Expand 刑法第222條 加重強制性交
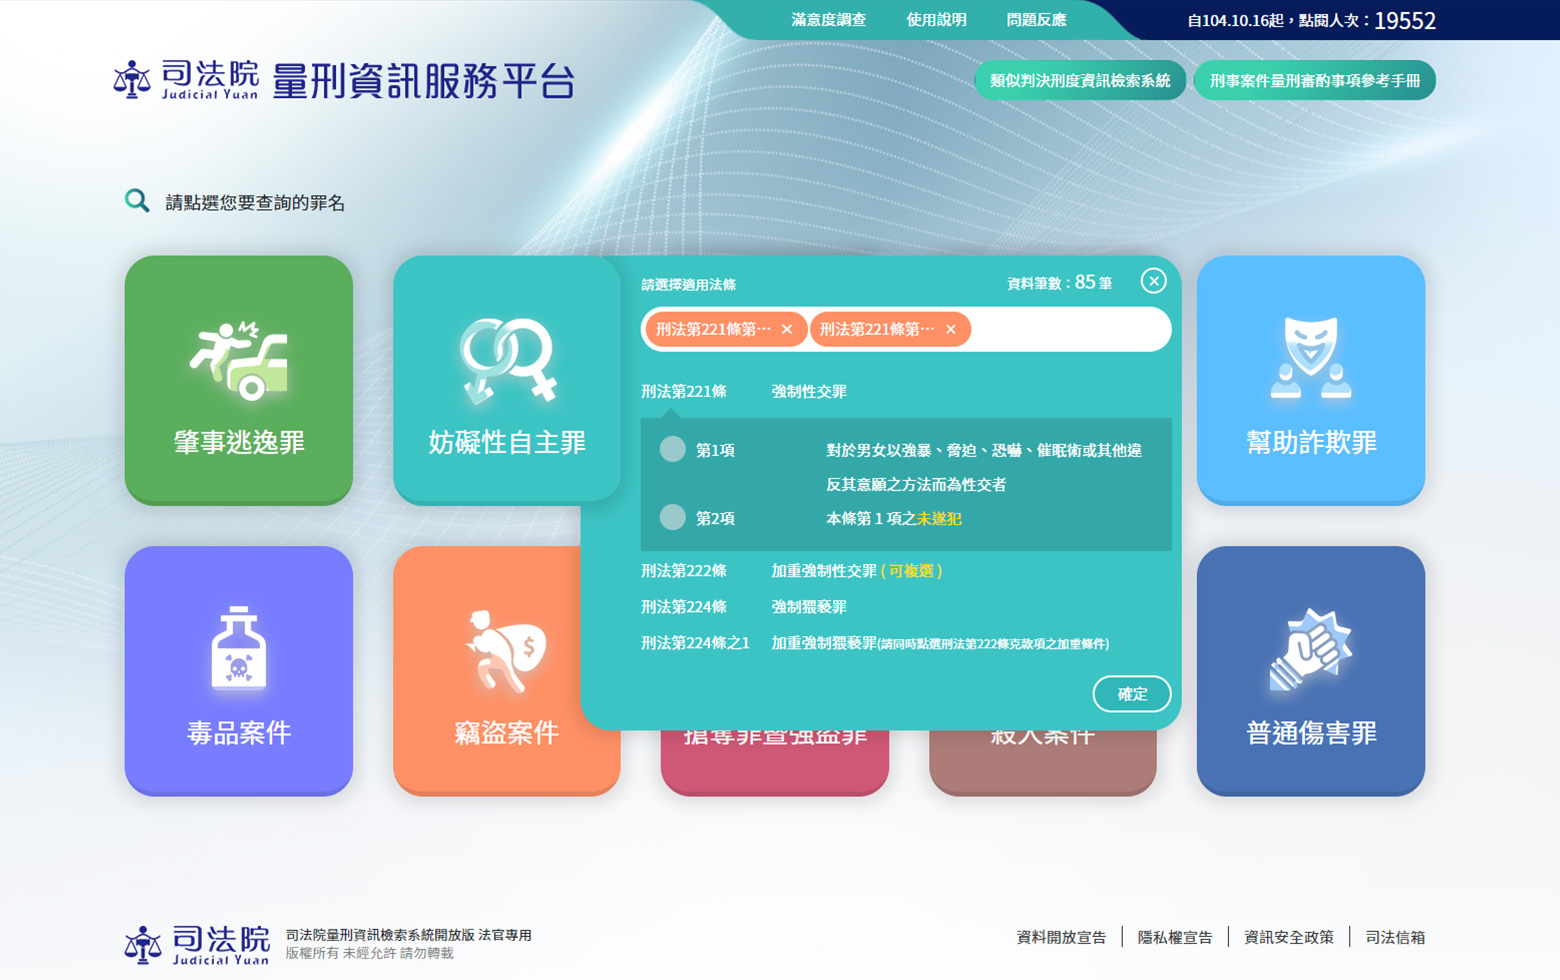This screenshot has width=1560, height=980. tap(791, 571)
